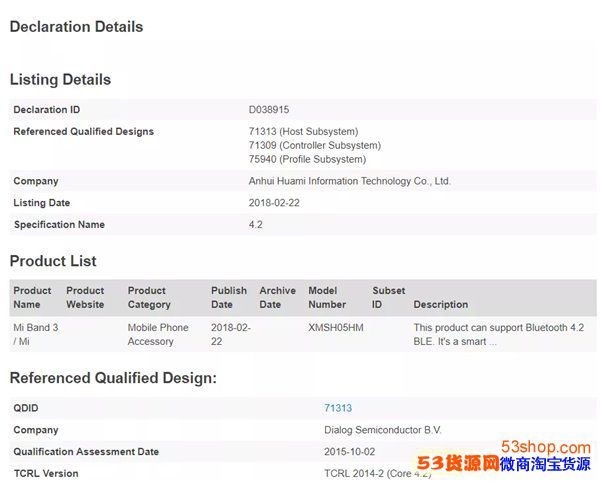Sort by Publish Date column header

[229, 297]
